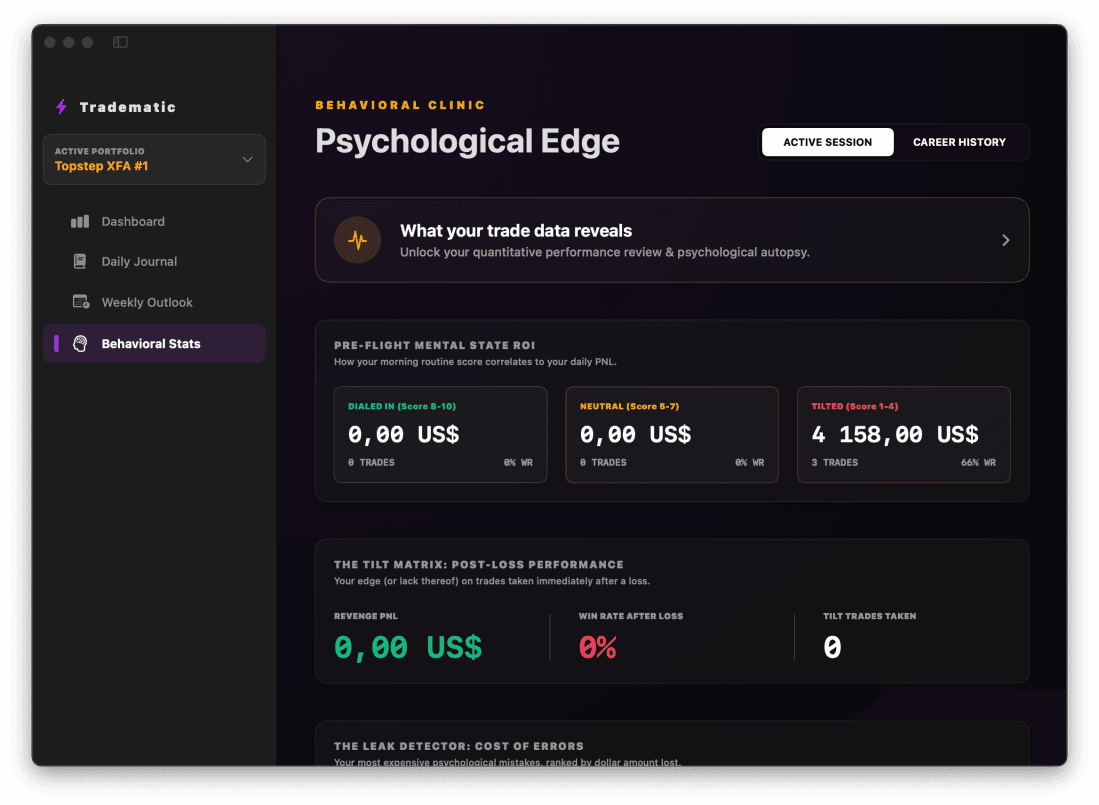Select the Neutral score card
The image size is (1099, 805).
pos(672,434)
